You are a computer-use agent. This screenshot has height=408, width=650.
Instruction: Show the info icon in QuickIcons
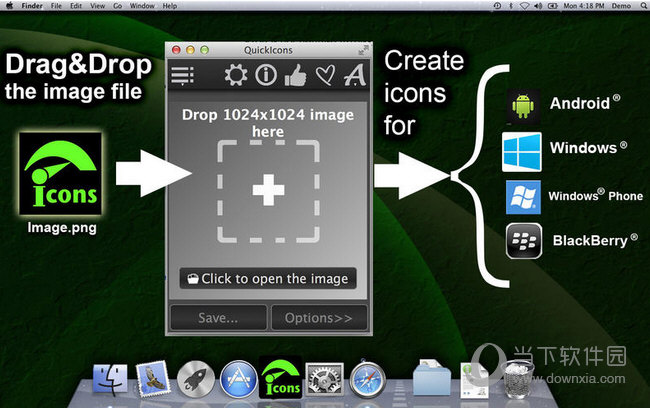[266, 75]
